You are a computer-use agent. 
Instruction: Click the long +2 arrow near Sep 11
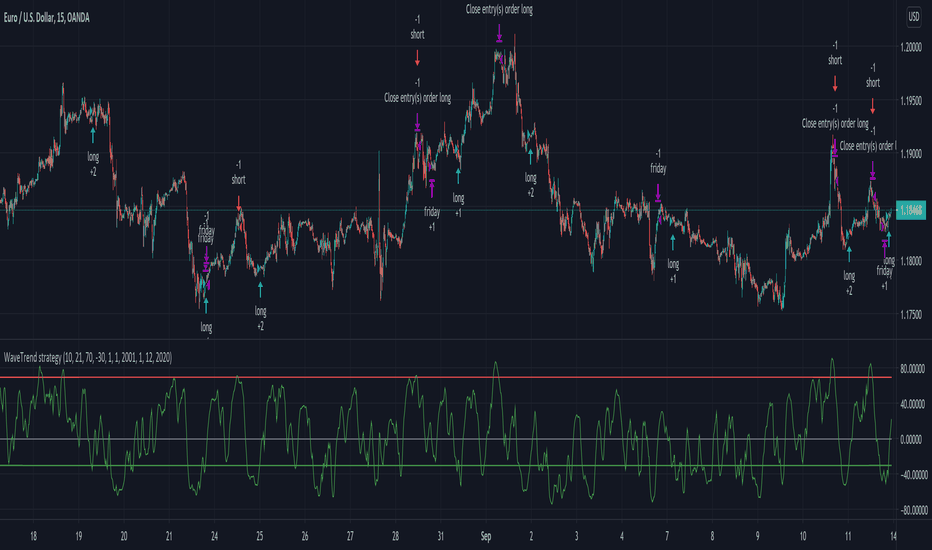tap(849, 254)
